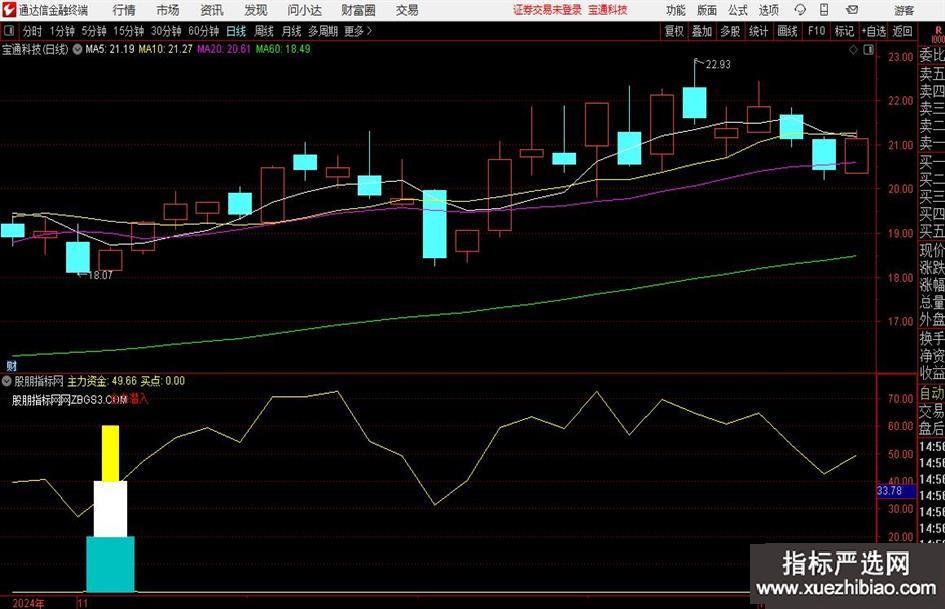This screenshot has height=609, width=945.
Task: Click the 游客 user label
Action: 904,10
